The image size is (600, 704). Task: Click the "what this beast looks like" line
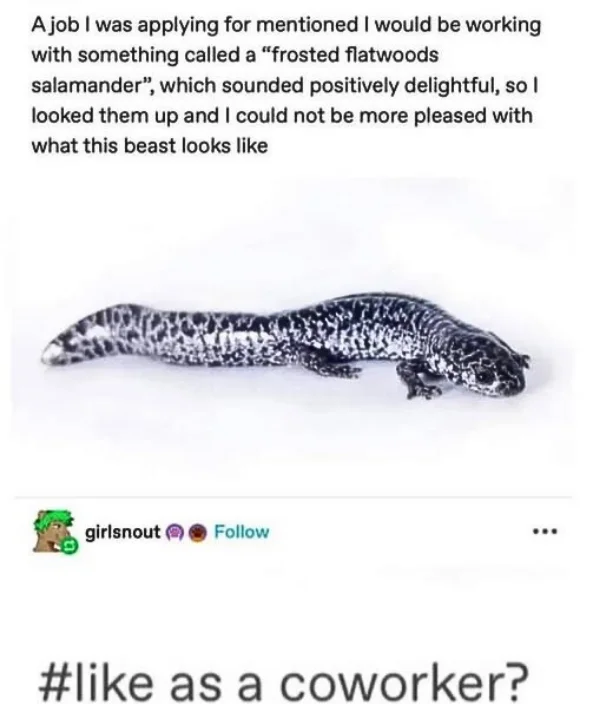150,145
